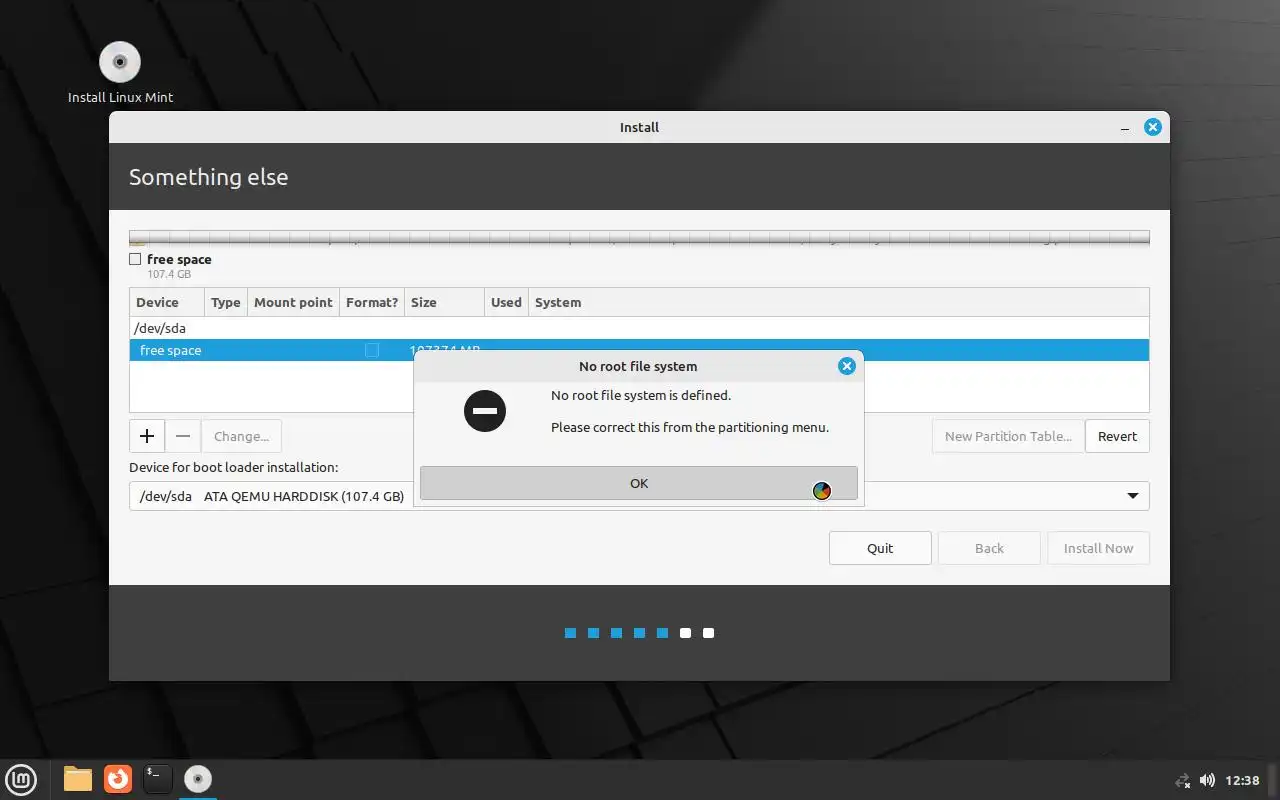This screenshot has height=800, width=1280.
Task: Open the Install Linux Mint desktop icon
Action: coord(120,73)
